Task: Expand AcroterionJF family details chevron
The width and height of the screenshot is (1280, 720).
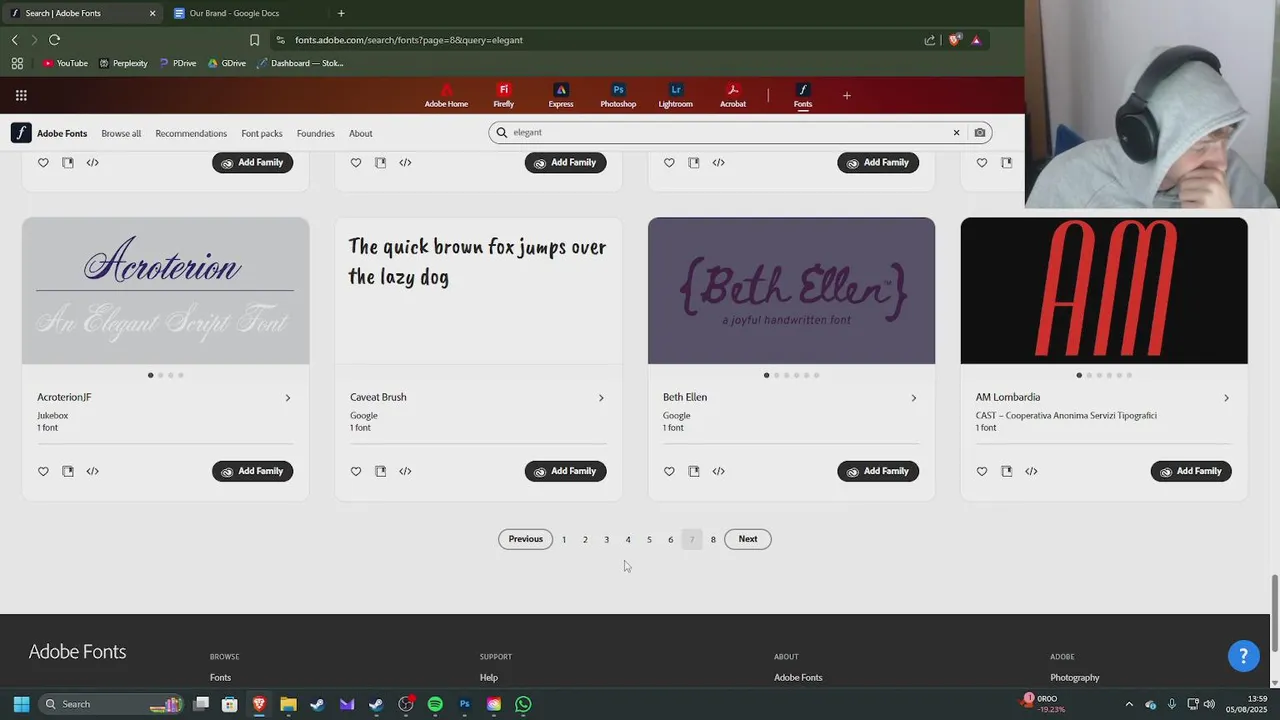Action: tap(288, 398)
